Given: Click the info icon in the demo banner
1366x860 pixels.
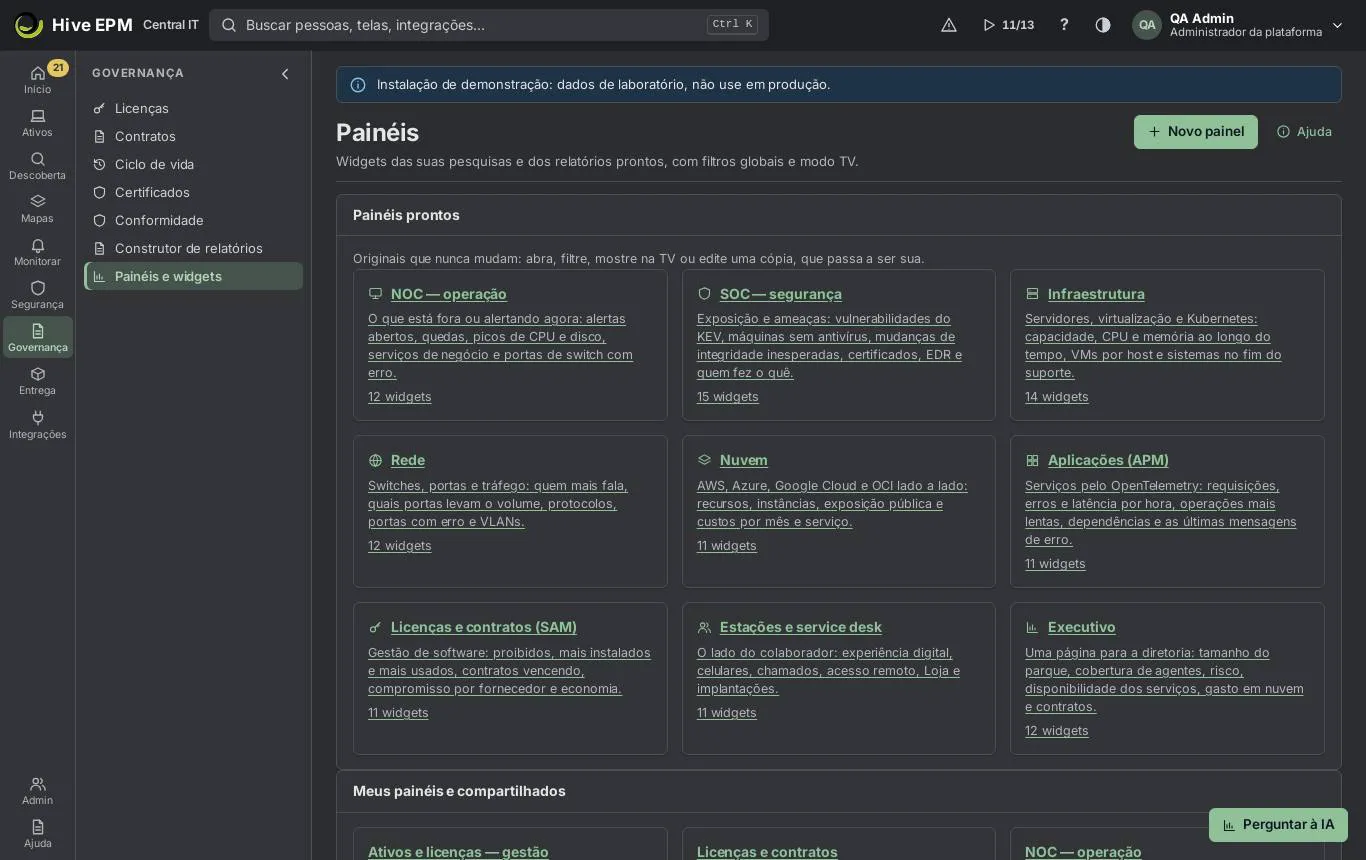Looking at the screenshot, I should pos(358,85).
